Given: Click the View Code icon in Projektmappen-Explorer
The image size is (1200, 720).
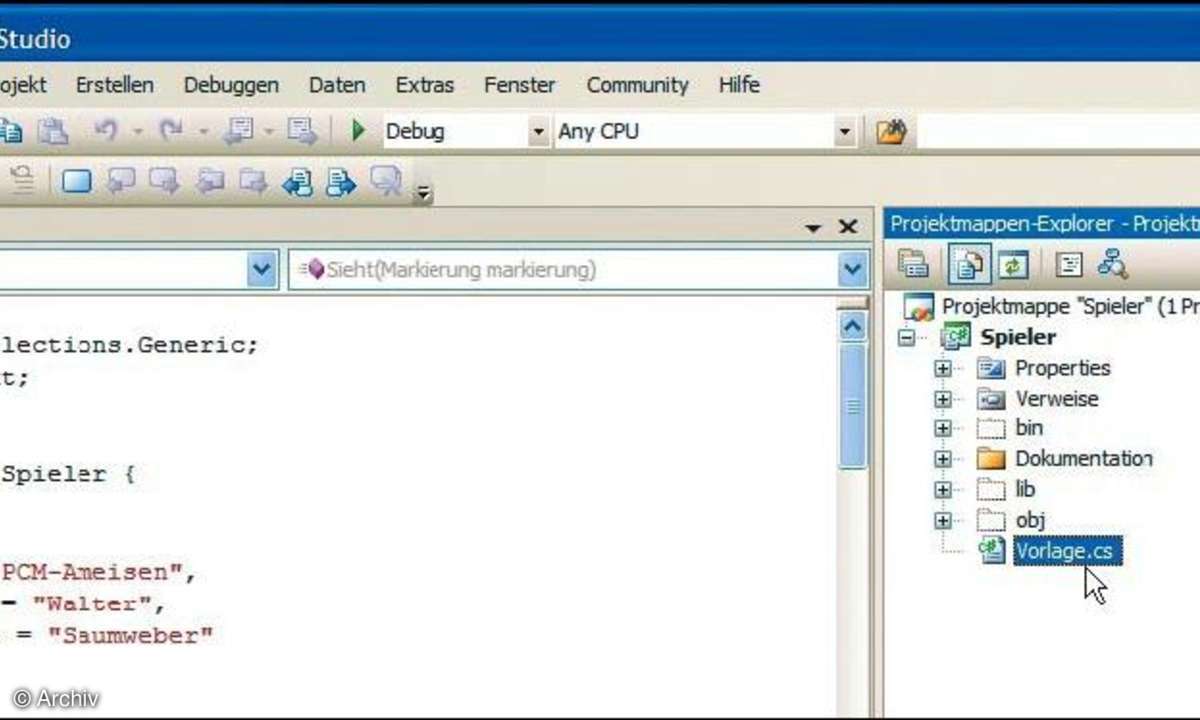Looking at the screenshot, I should click(x=1070, y=264).
